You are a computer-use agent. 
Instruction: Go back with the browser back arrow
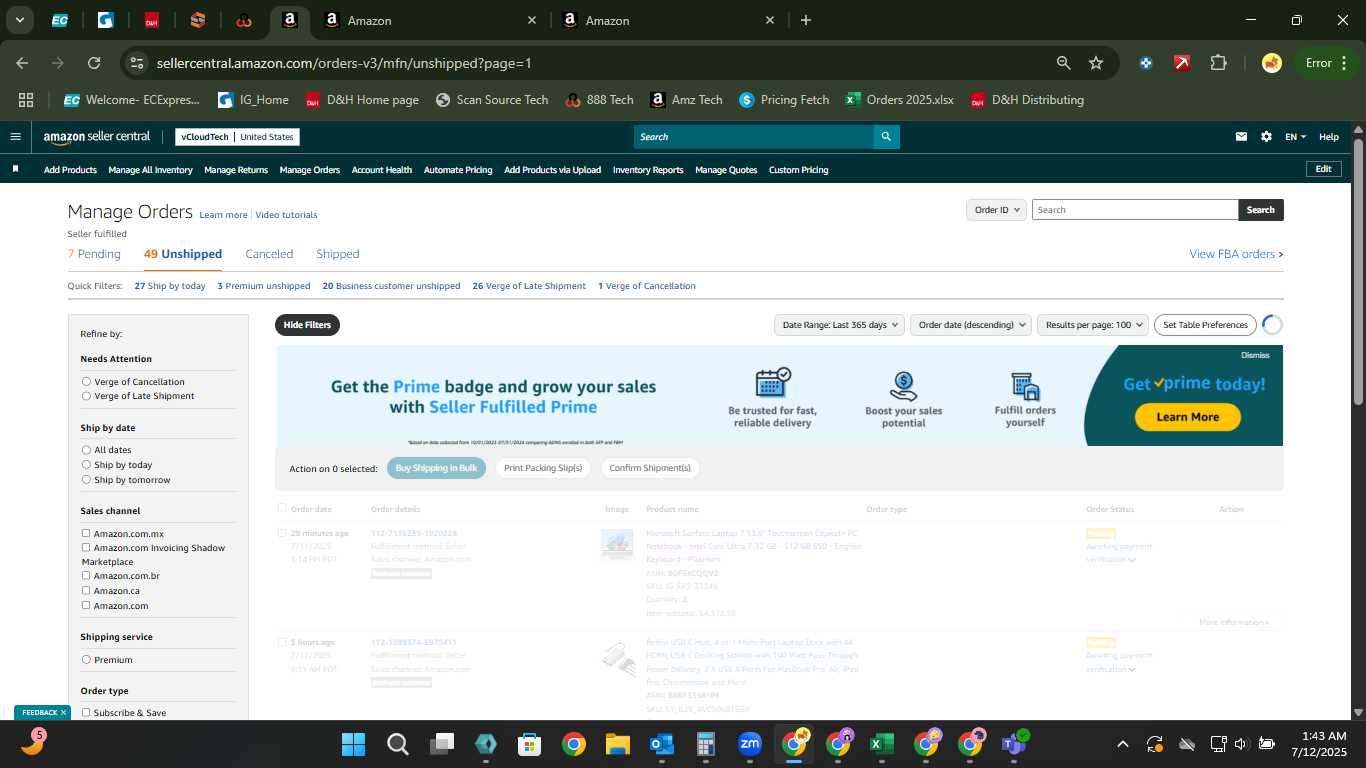[x=22, y=63]
